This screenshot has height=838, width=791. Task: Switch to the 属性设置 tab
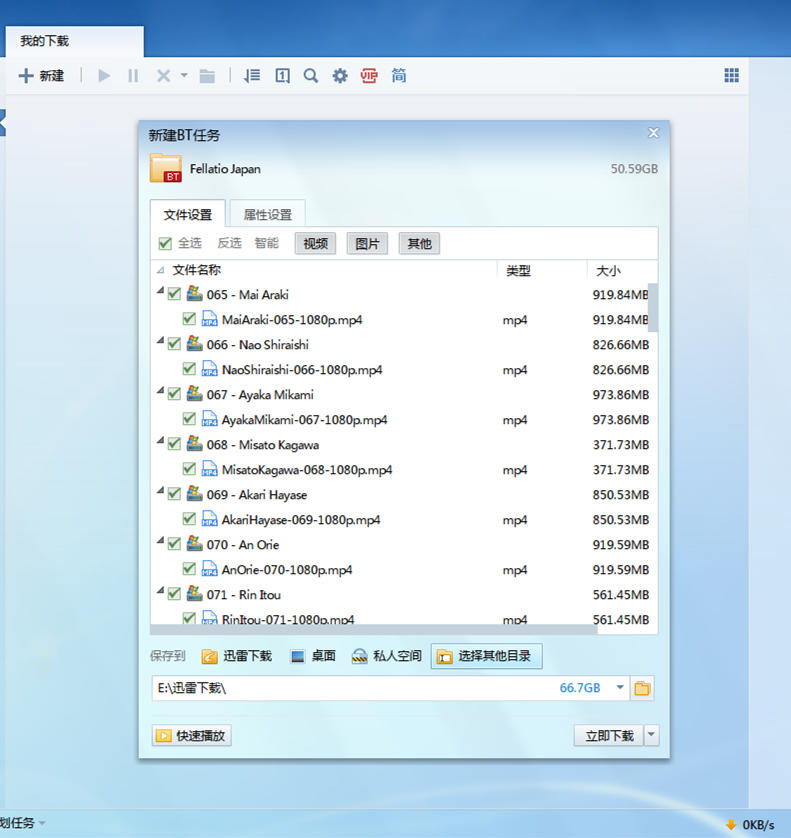click(x=268, y=215)
